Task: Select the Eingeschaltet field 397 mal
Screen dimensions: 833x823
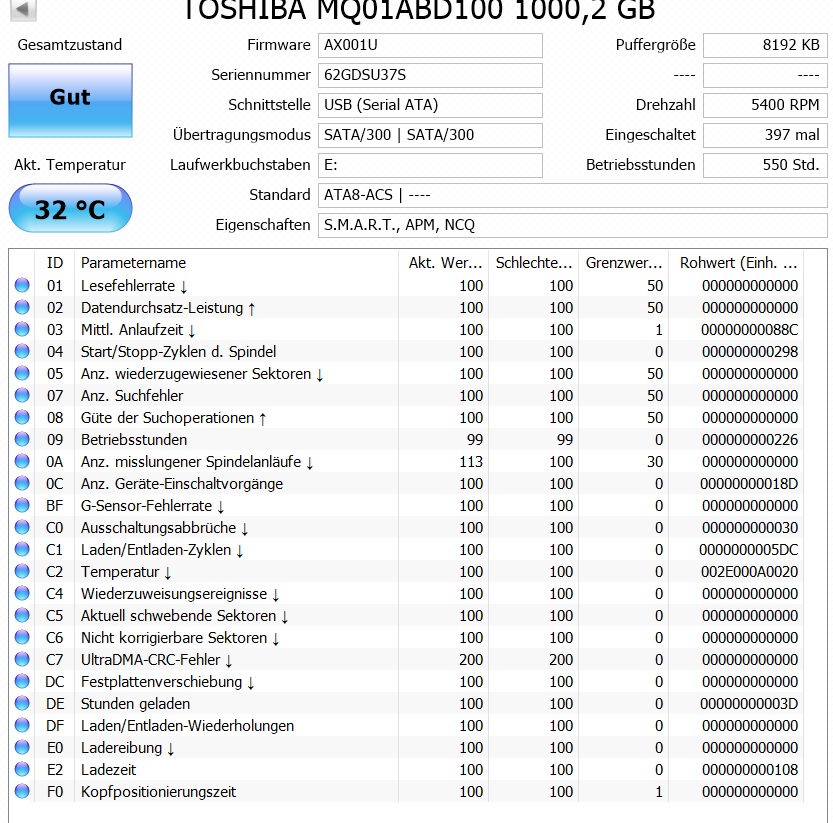Action: [765, 135]
